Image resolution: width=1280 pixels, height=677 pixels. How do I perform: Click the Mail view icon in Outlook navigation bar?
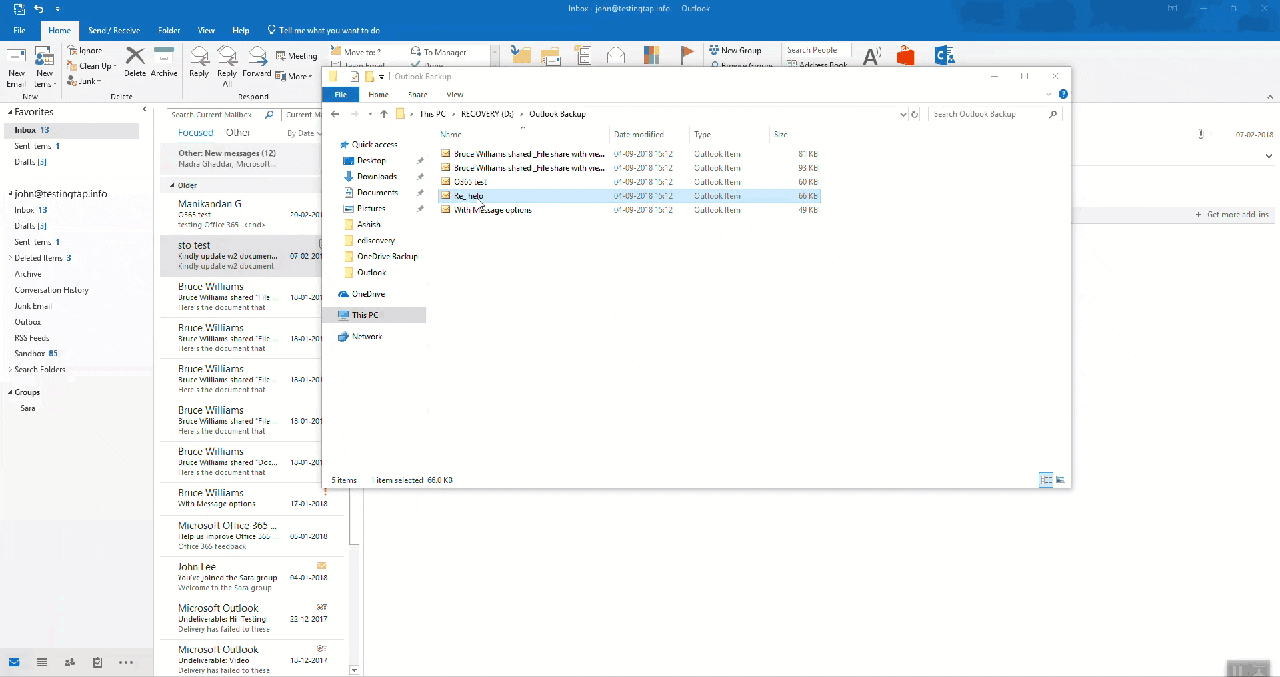[14, 662]
